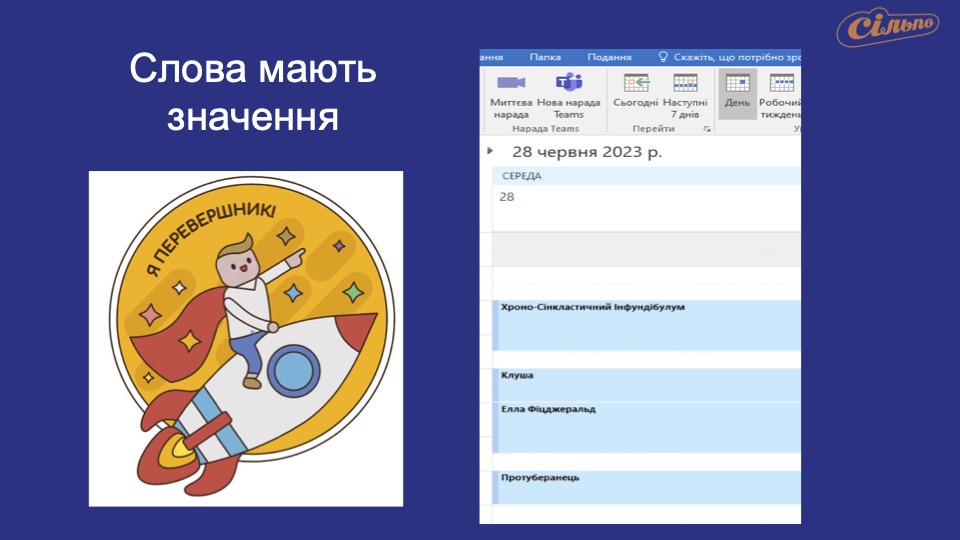The image size is (960, 540).
Task: Open the Подання ribbon tab
Action: coord(609,58)
